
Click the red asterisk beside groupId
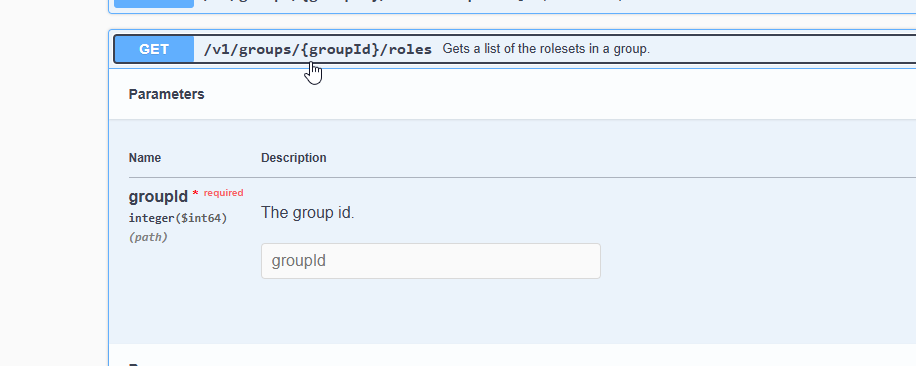(195, 193)
